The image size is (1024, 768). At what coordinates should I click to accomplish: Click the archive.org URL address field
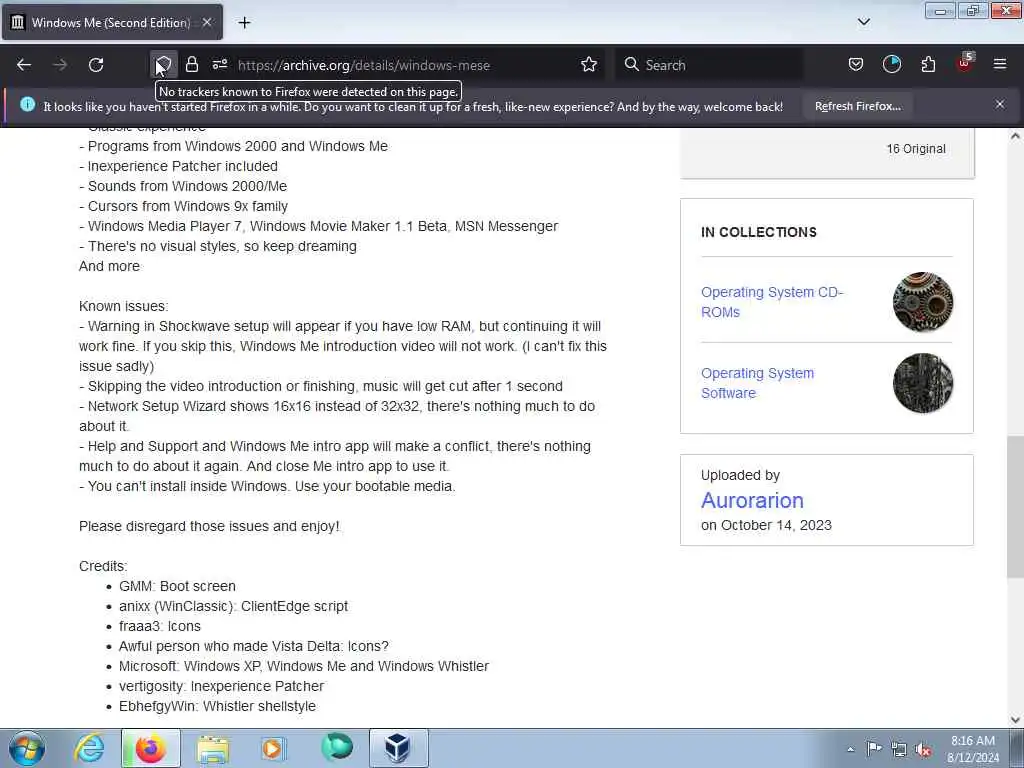(x=364, y=65)
